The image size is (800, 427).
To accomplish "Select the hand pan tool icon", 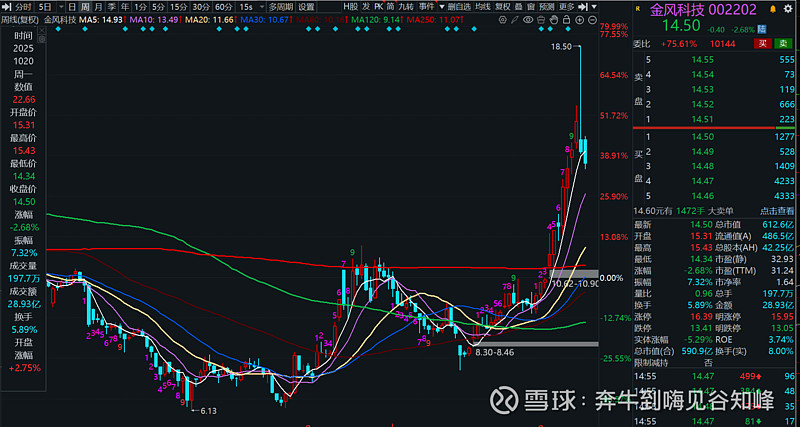I will [554, 19].
